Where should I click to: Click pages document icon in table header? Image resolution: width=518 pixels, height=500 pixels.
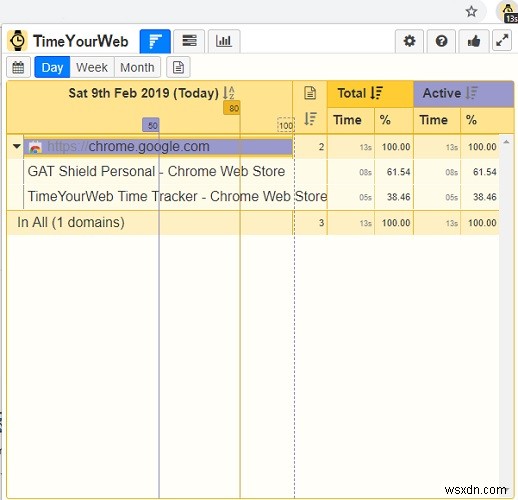pos(310,93)
